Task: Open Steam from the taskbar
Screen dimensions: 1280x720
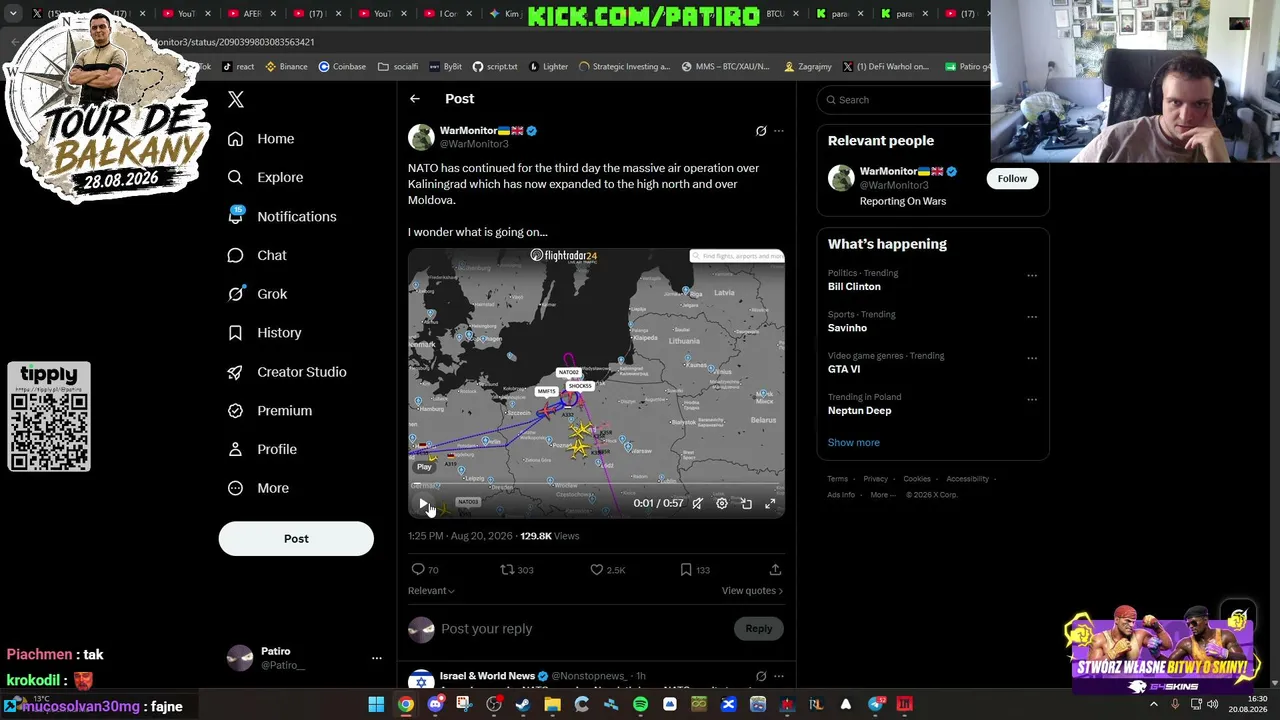Action: [x=523, y=705]
